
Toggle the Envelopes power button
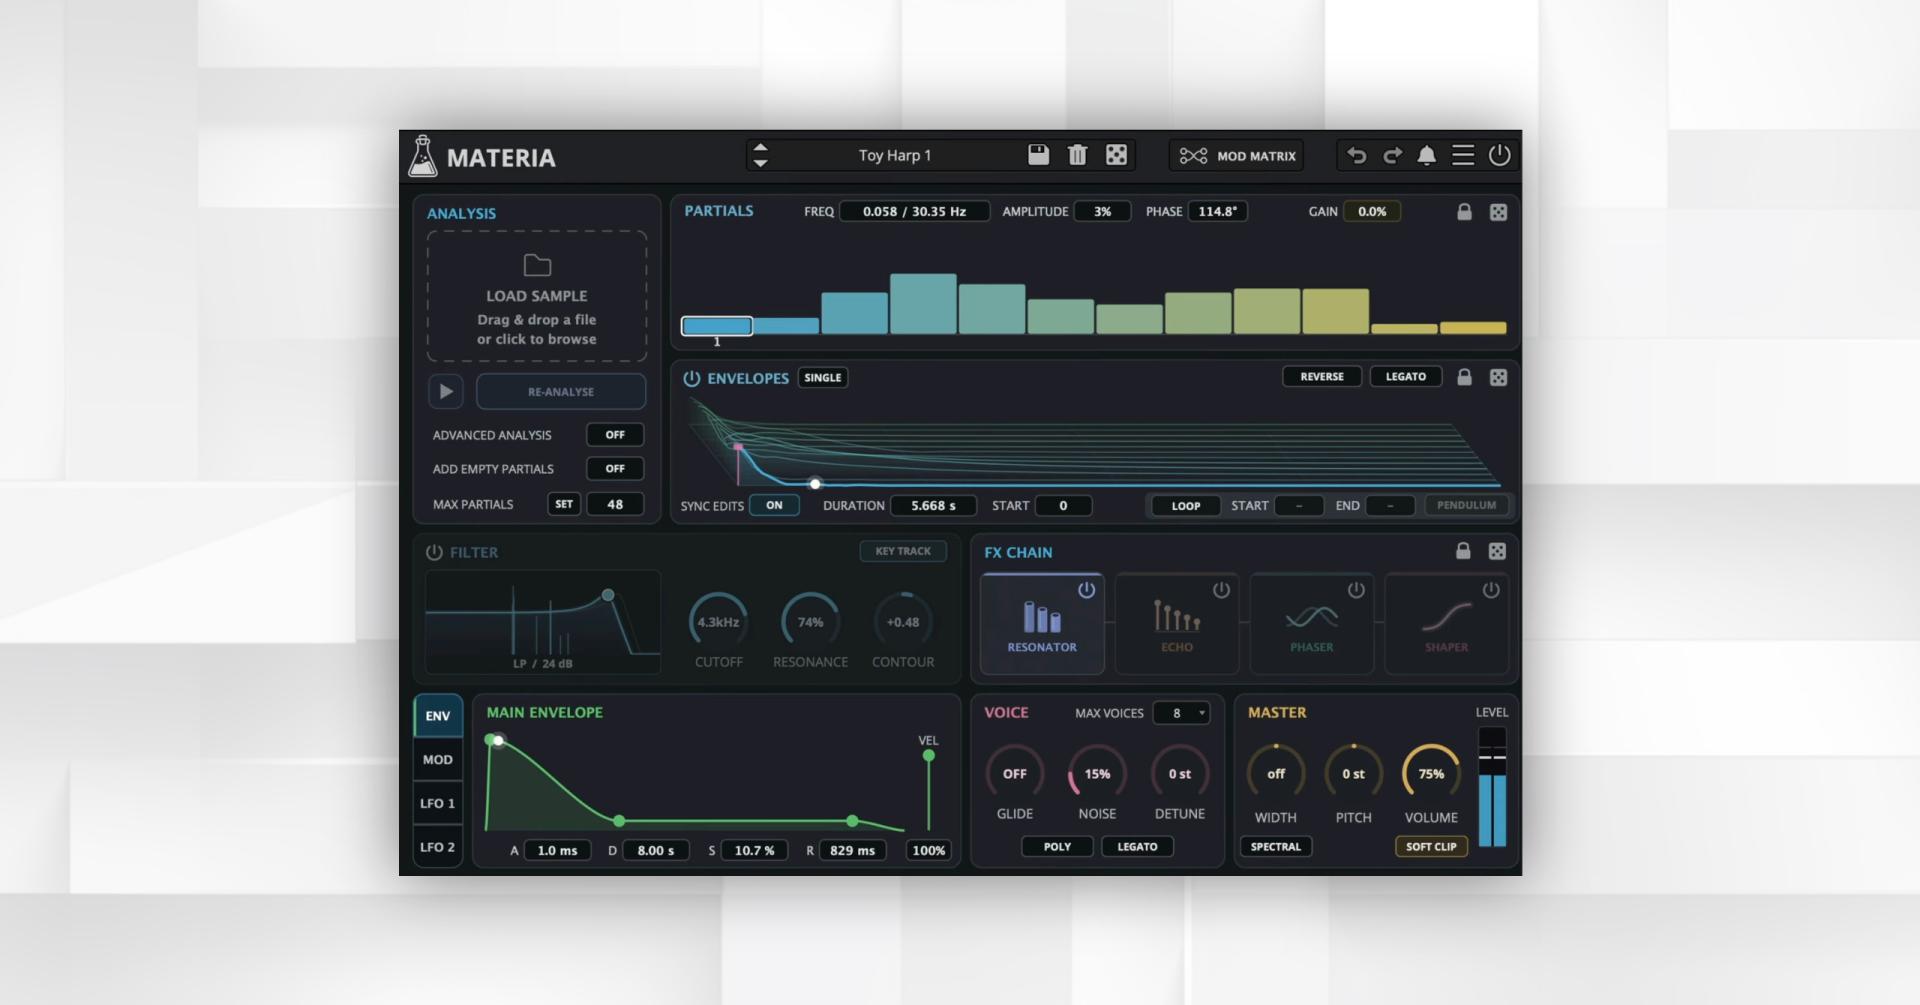point(691,378)
